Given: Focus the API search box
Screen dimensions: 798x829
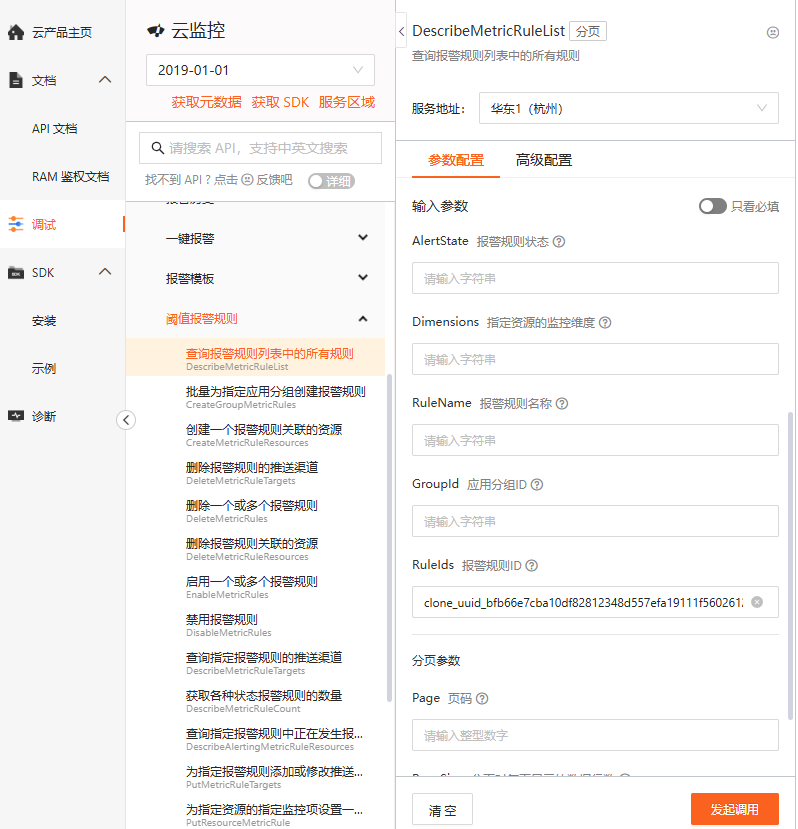Looking at the screenshot, I should (x=260, y=148).
